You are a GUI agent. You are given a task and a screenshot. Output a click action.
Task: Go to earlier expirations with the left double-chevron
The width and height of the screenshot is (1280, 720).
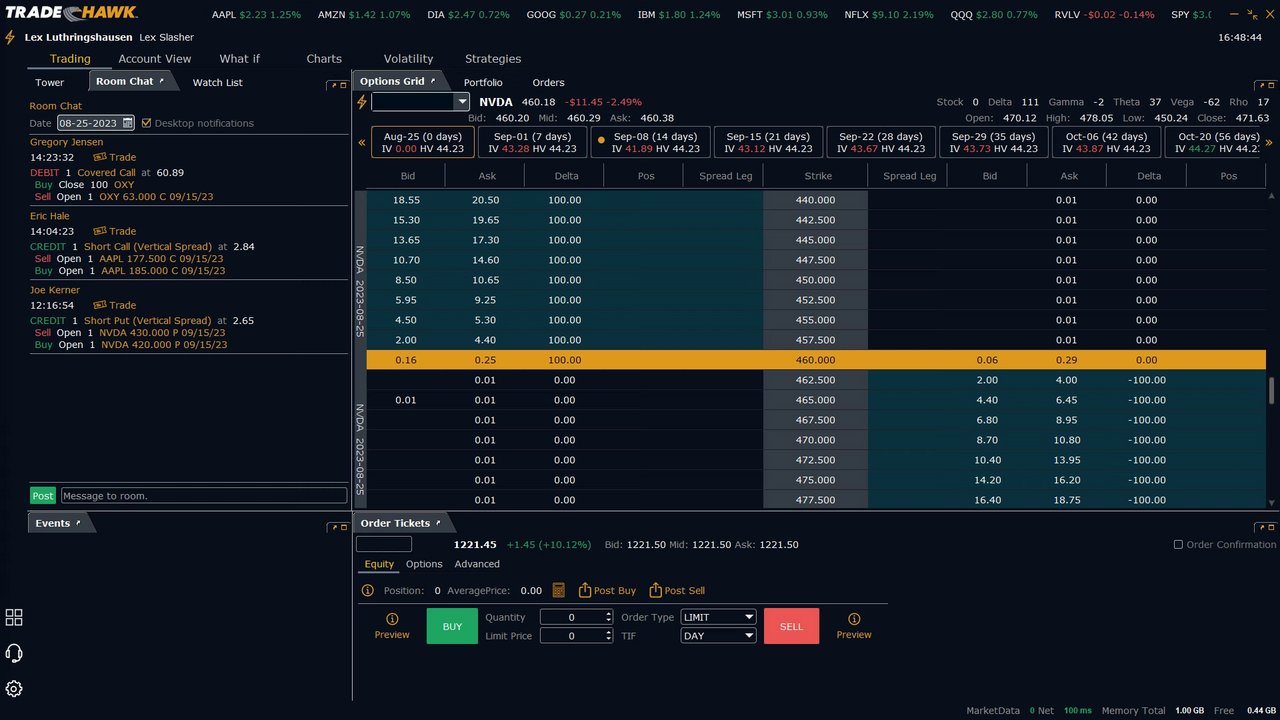point(362,142)
